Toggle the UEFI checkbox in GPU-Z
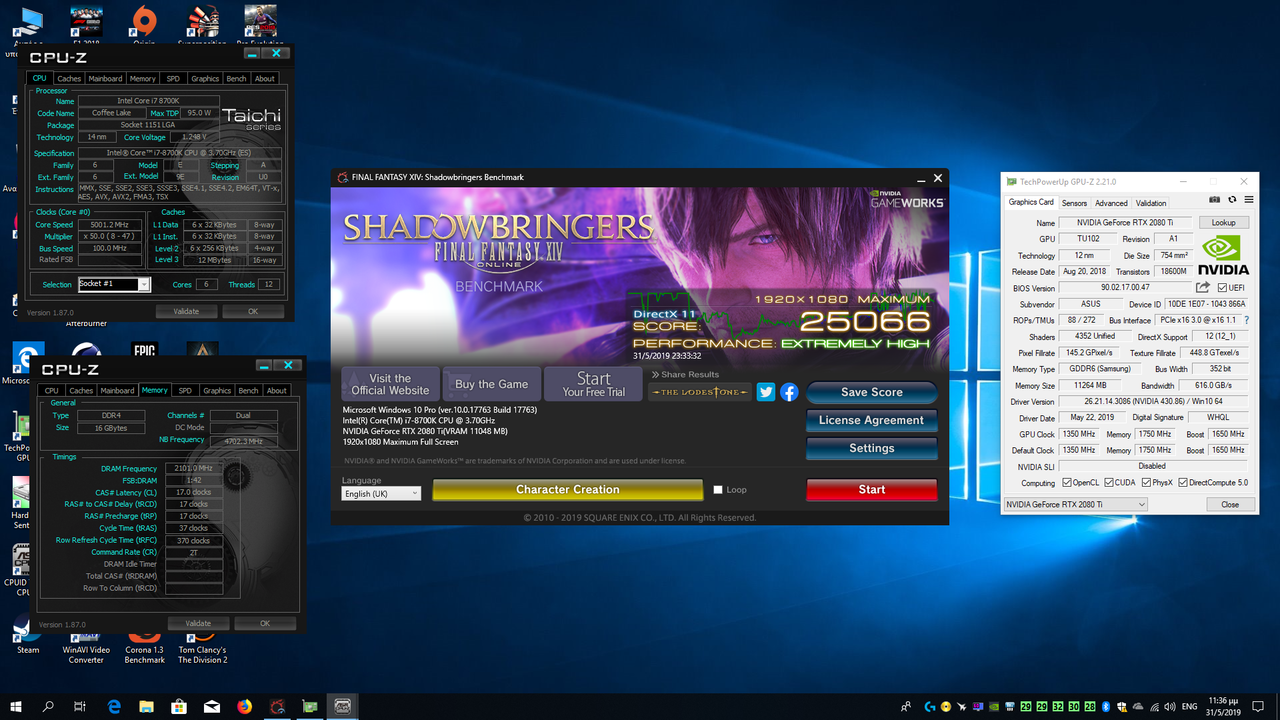Image resolution: width=1280 pixels, height=720 pixels. [x=1222, y=288]
